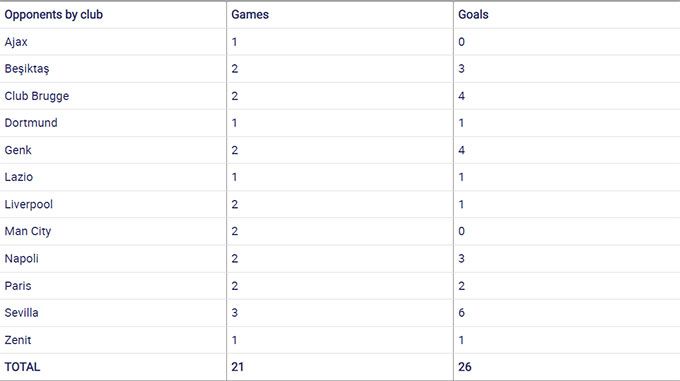Click the Games column header

pyautogui.click(x=250, y=15)
